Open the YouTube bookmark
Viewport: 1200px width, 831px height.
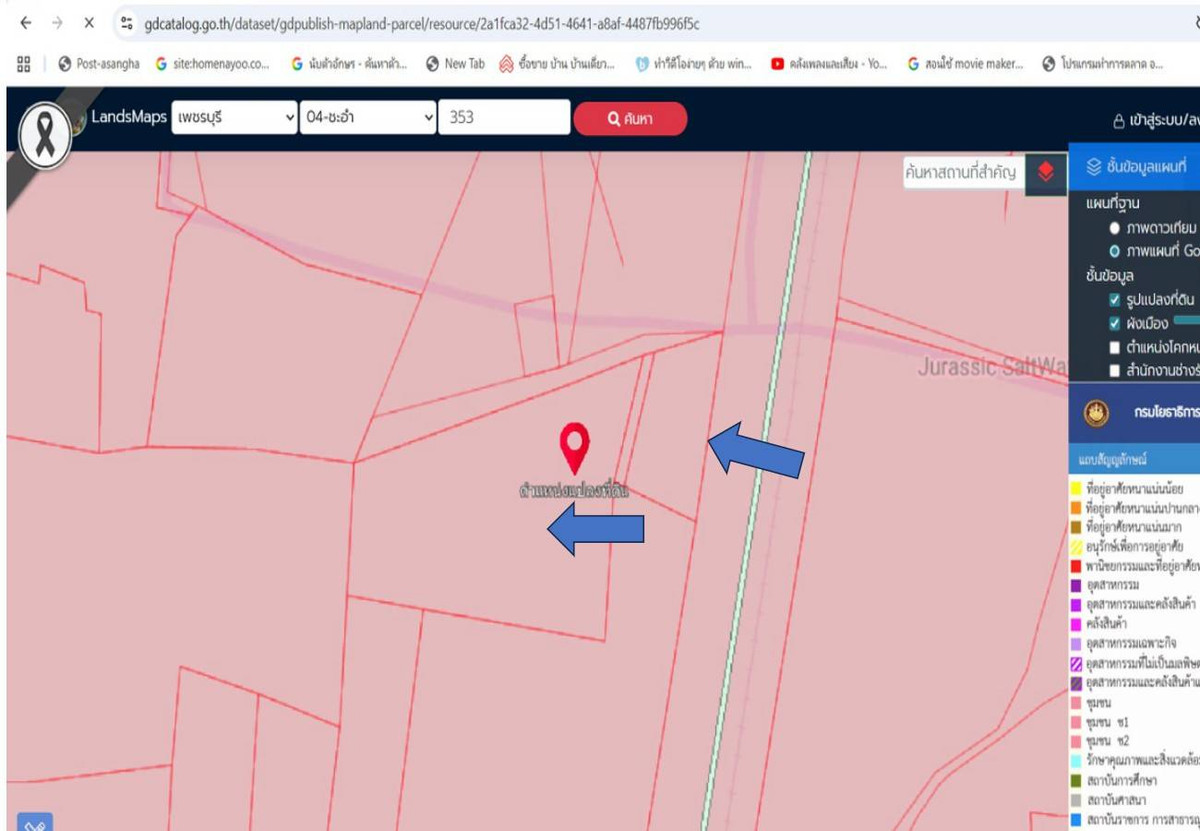[829, 64]
